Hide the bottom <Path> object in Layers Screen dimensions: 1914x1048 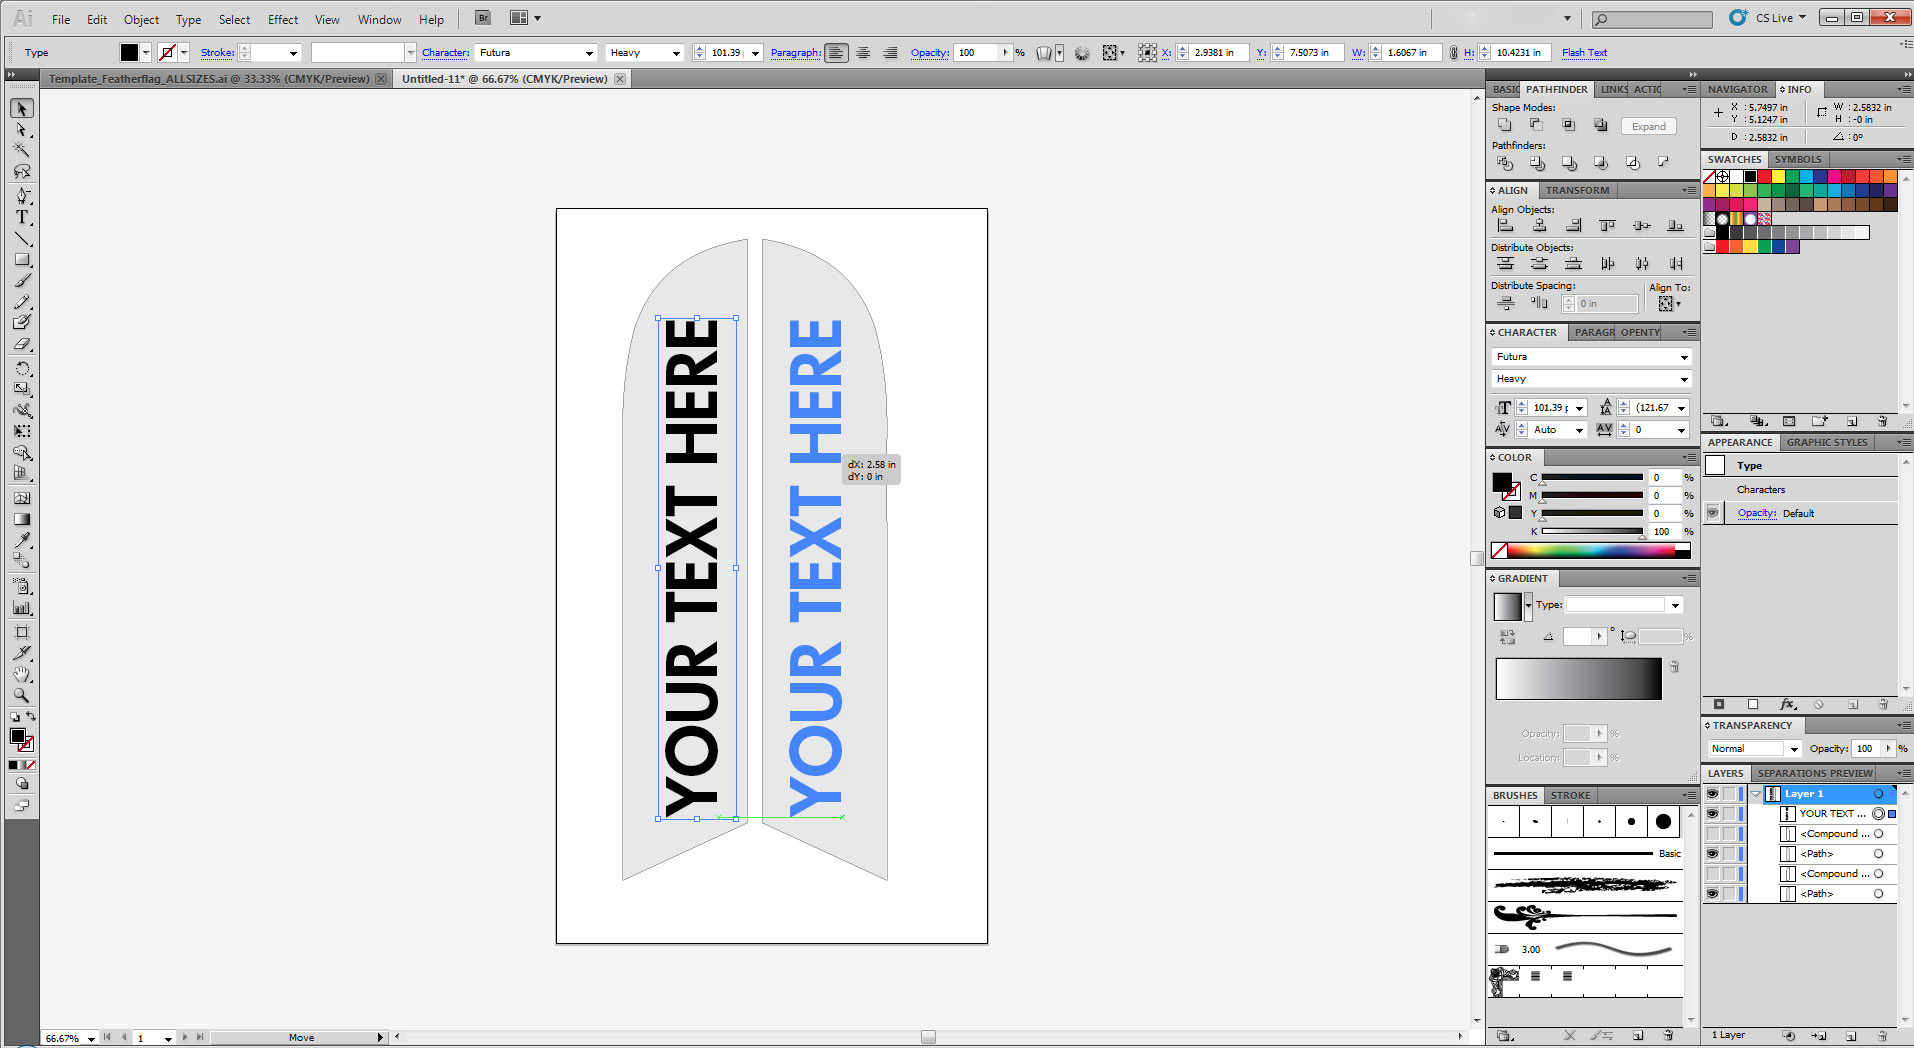coord(1712,893)
